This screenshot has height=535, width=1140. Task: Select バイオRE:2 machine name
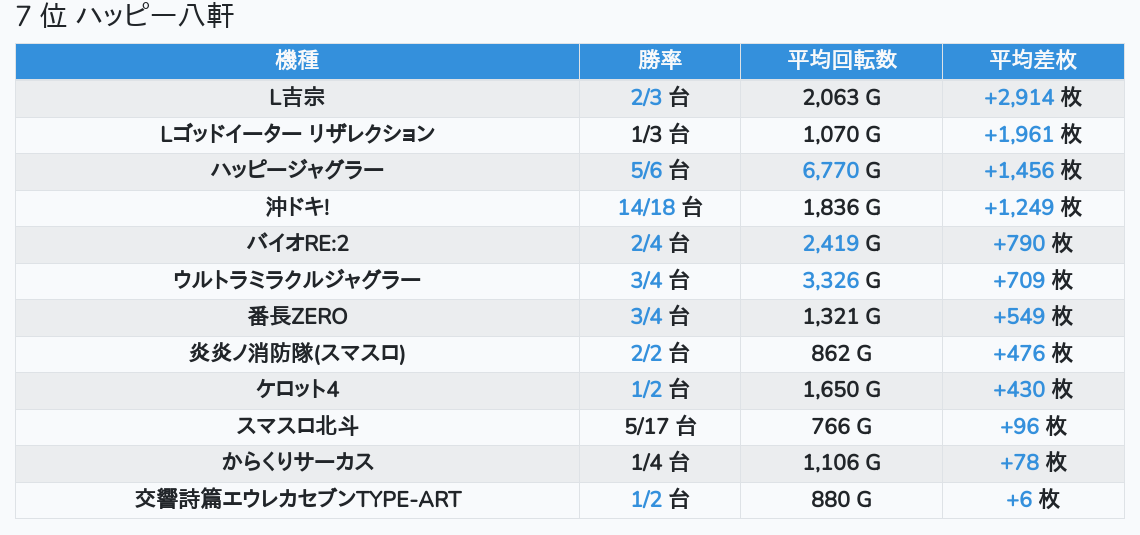297,244
